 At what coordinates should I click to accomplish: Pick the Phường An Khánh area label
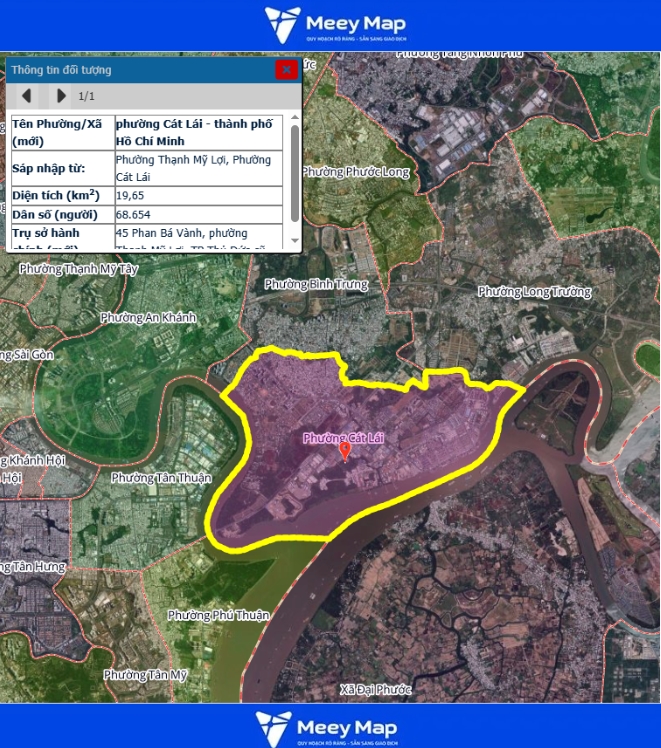click(149, 318)
